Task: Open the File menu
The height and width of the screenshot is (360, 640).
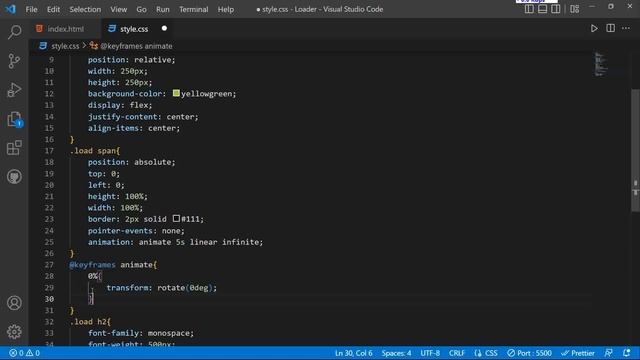Action: (x=31, y=9)
